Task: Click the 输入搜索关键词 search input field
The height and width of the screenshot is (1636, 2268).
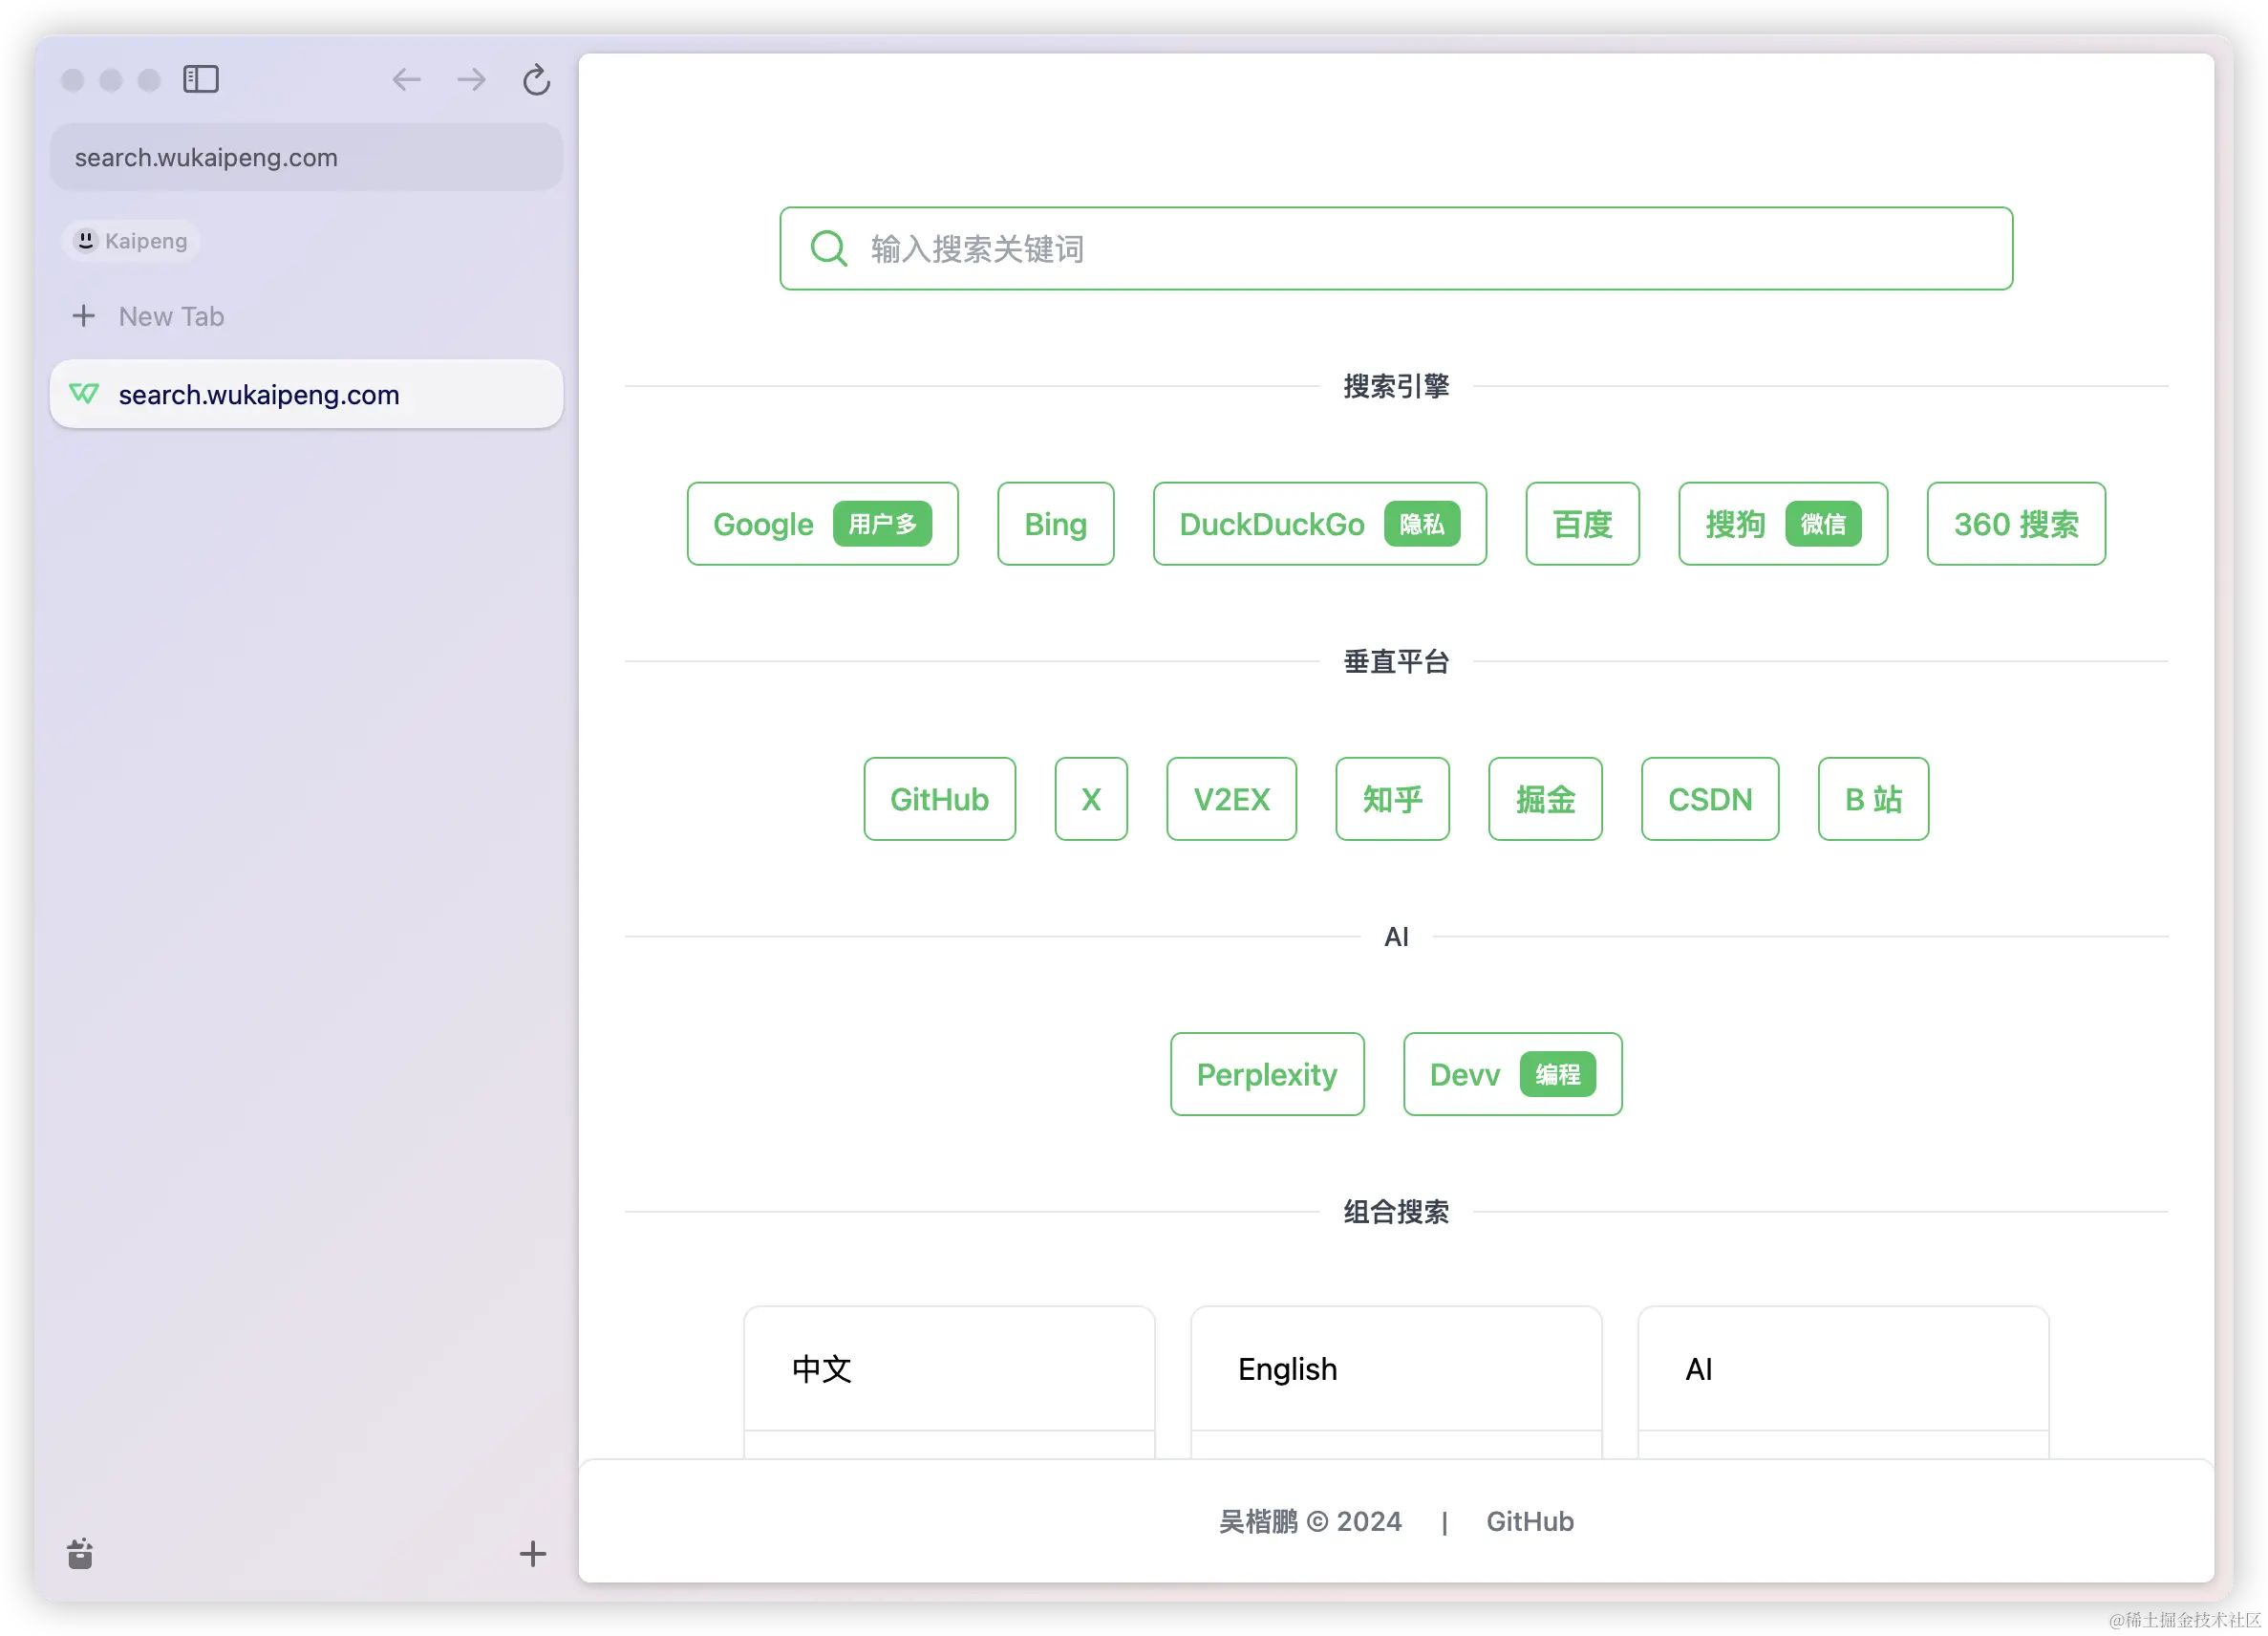Action: (x=1396, y=248)
